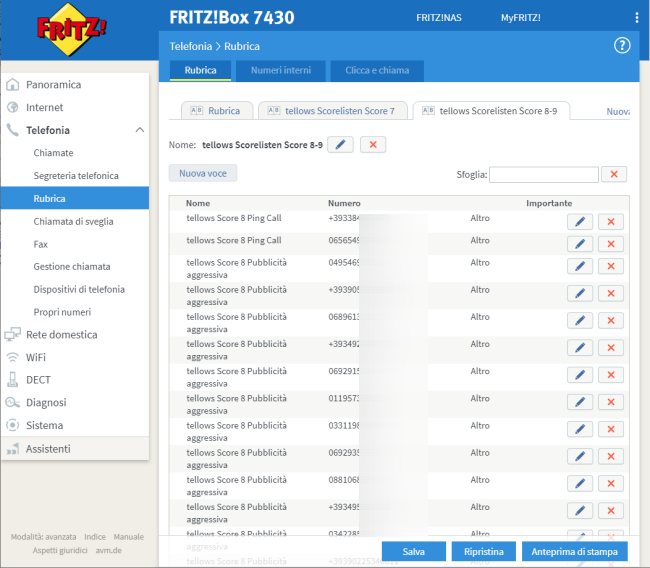Open the FRITZ!NAS link
Viewport: 650px width, 568px height.
439,18
